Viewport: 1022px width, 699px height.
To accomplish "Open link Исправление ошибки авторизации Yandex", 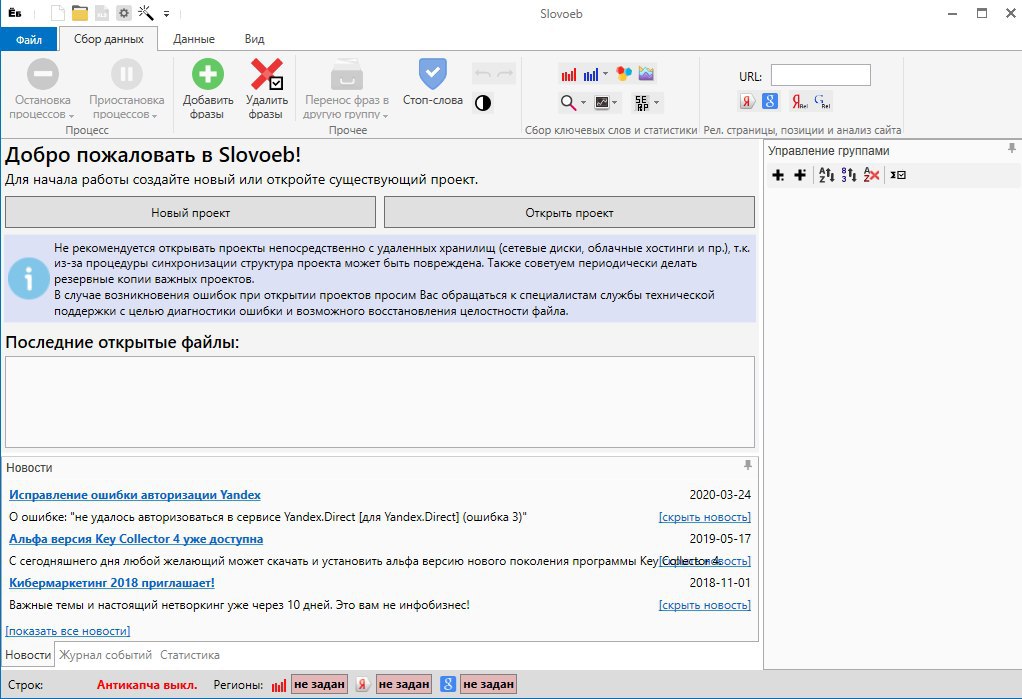I will pyautogui.click(x=135, y=495).
